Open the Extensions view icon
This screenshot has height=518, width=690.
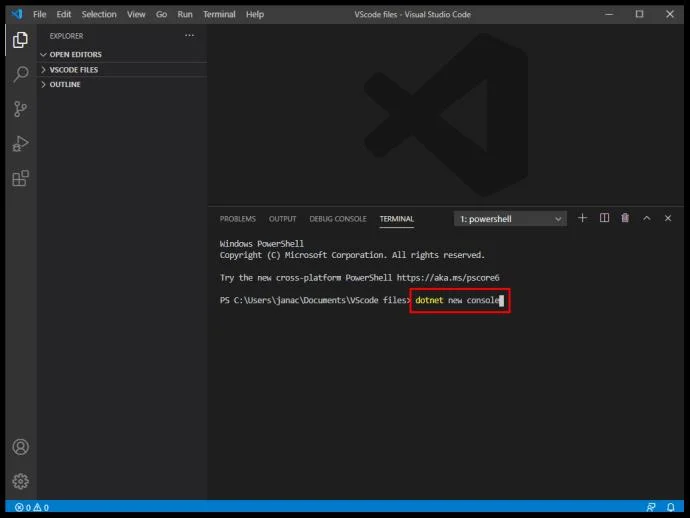[20, 178]
